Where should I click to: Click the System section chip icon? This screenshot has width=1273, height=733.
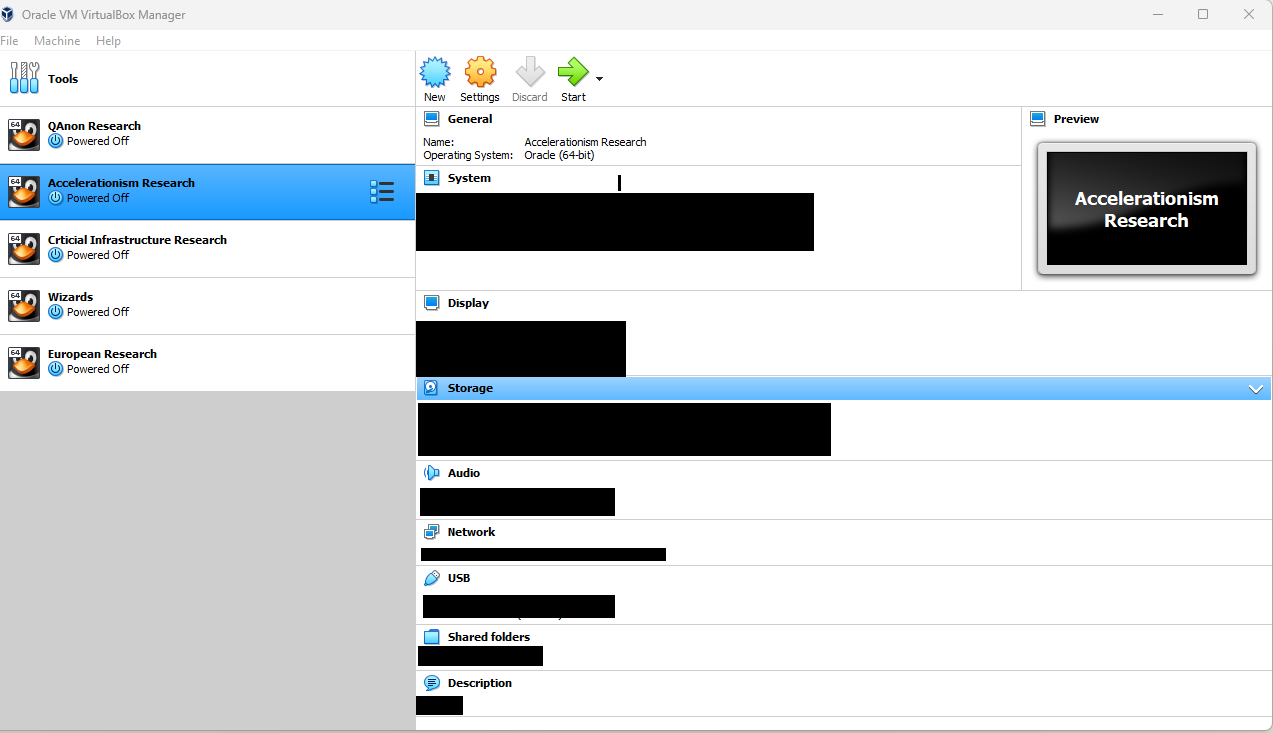432,178
